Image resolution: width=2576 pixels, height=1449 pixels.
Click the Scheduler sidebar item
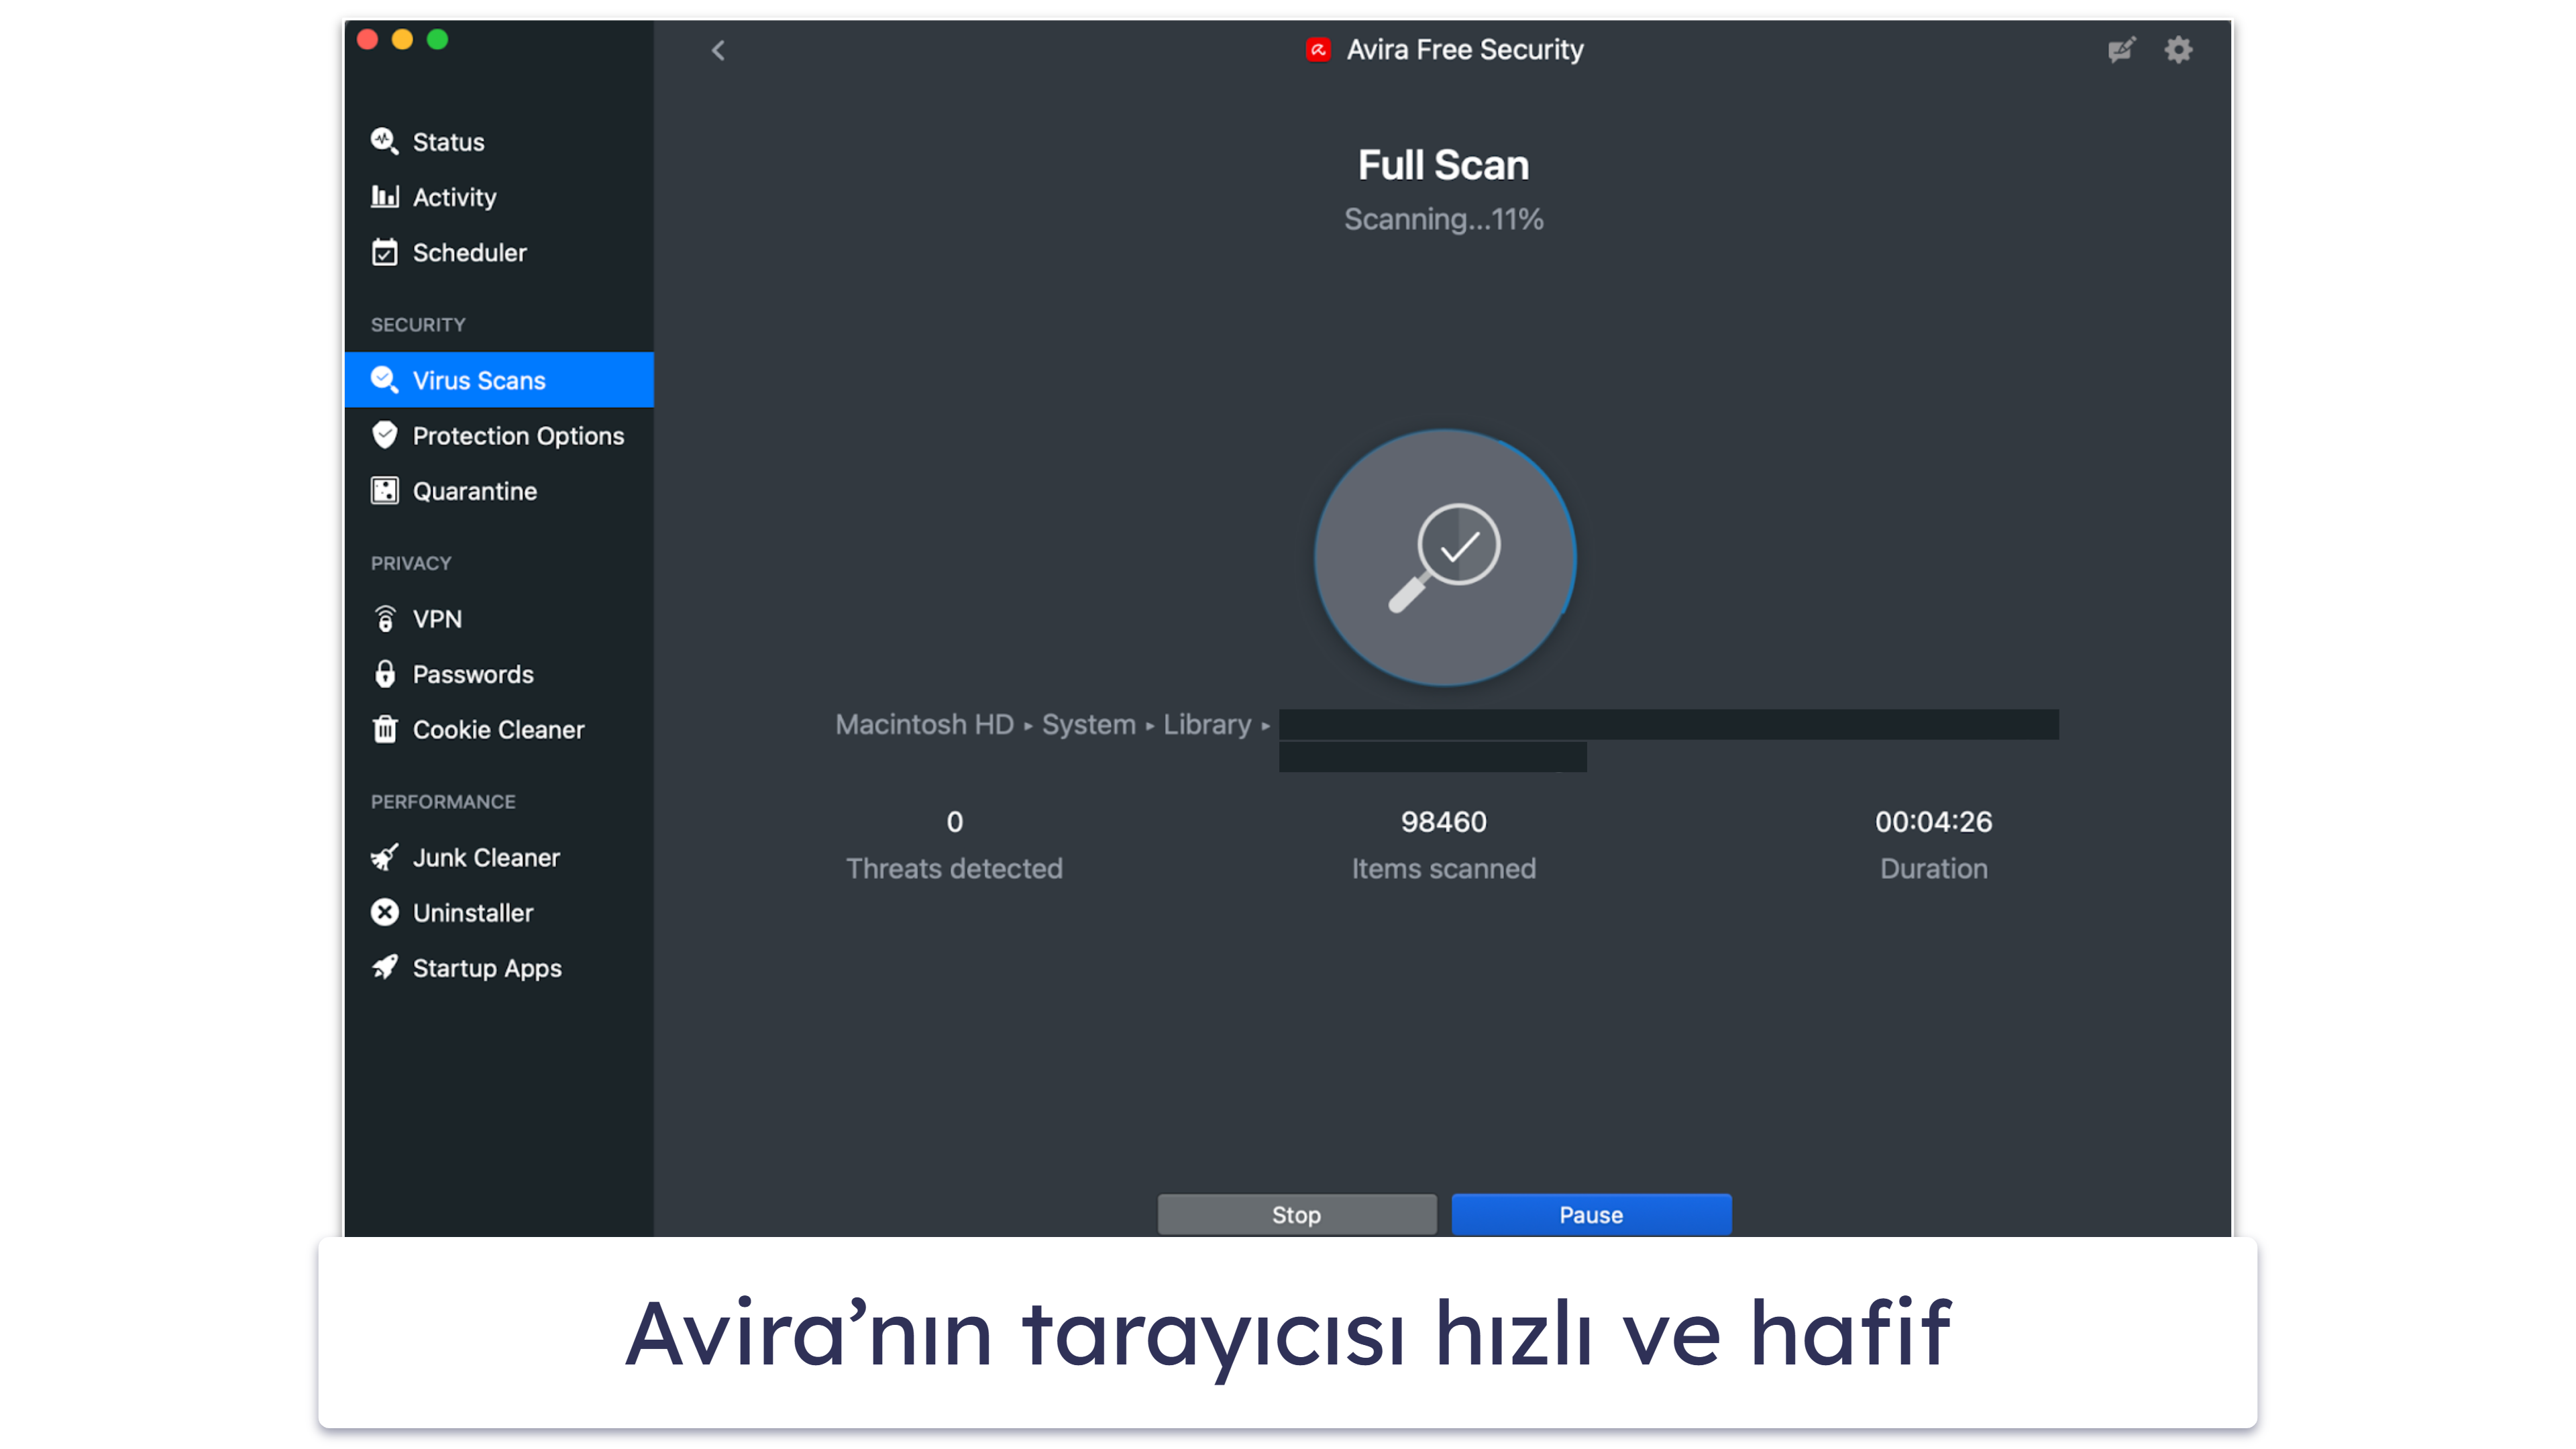click(x=469, y=252)
